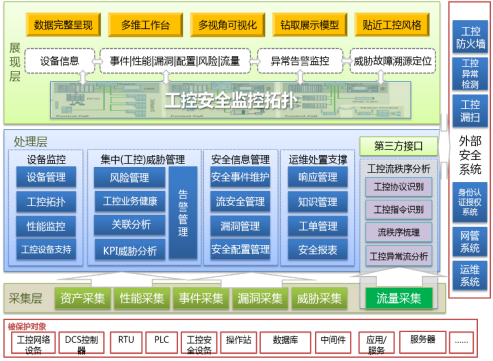Click the 设备管理 blue button
The height and width of the screenshot is (361, 493).
pyautogui.click(x=46, y=177)
